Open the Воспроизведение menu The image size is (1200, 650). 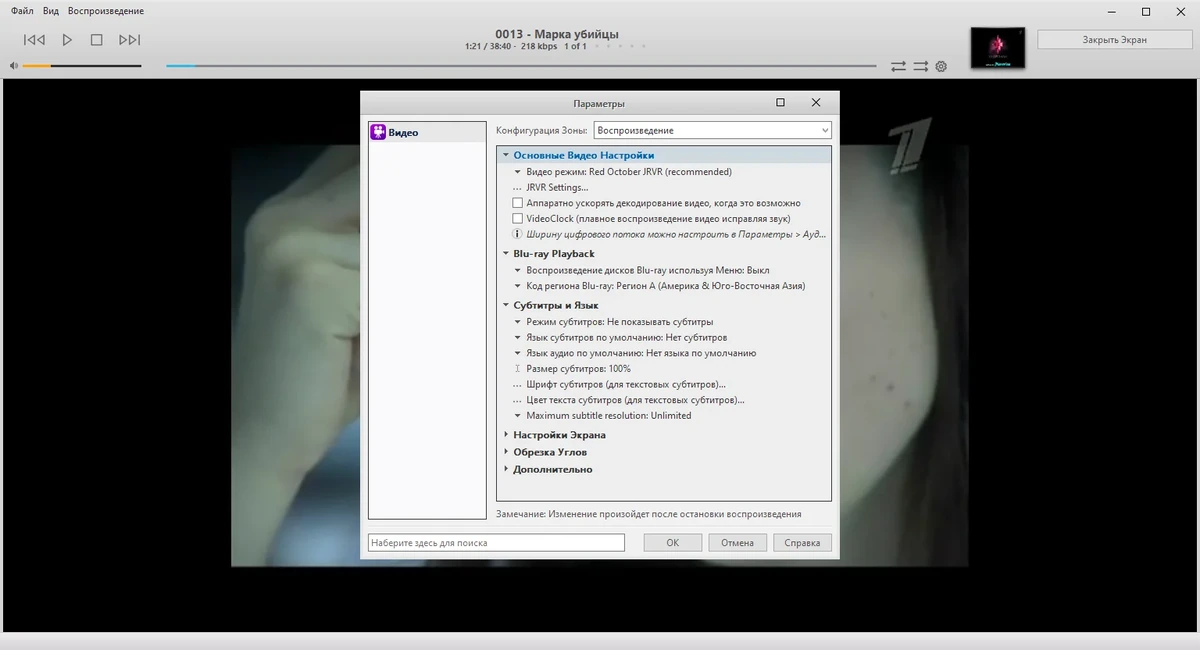click(106, 11)
